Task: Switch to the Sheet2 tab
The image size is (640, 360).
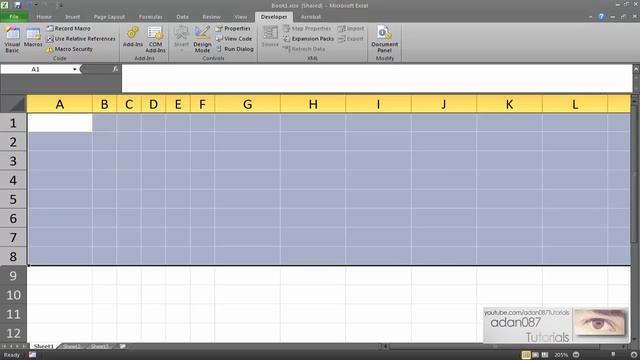Action: [72, 346]
